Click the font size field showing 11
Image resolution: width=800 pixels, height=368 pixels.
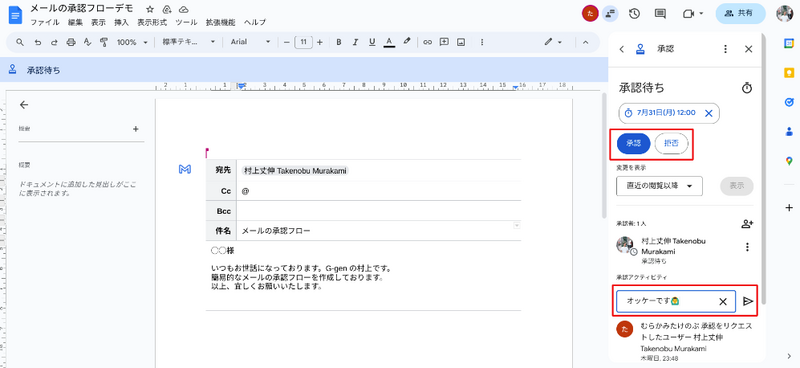[303, 42]
